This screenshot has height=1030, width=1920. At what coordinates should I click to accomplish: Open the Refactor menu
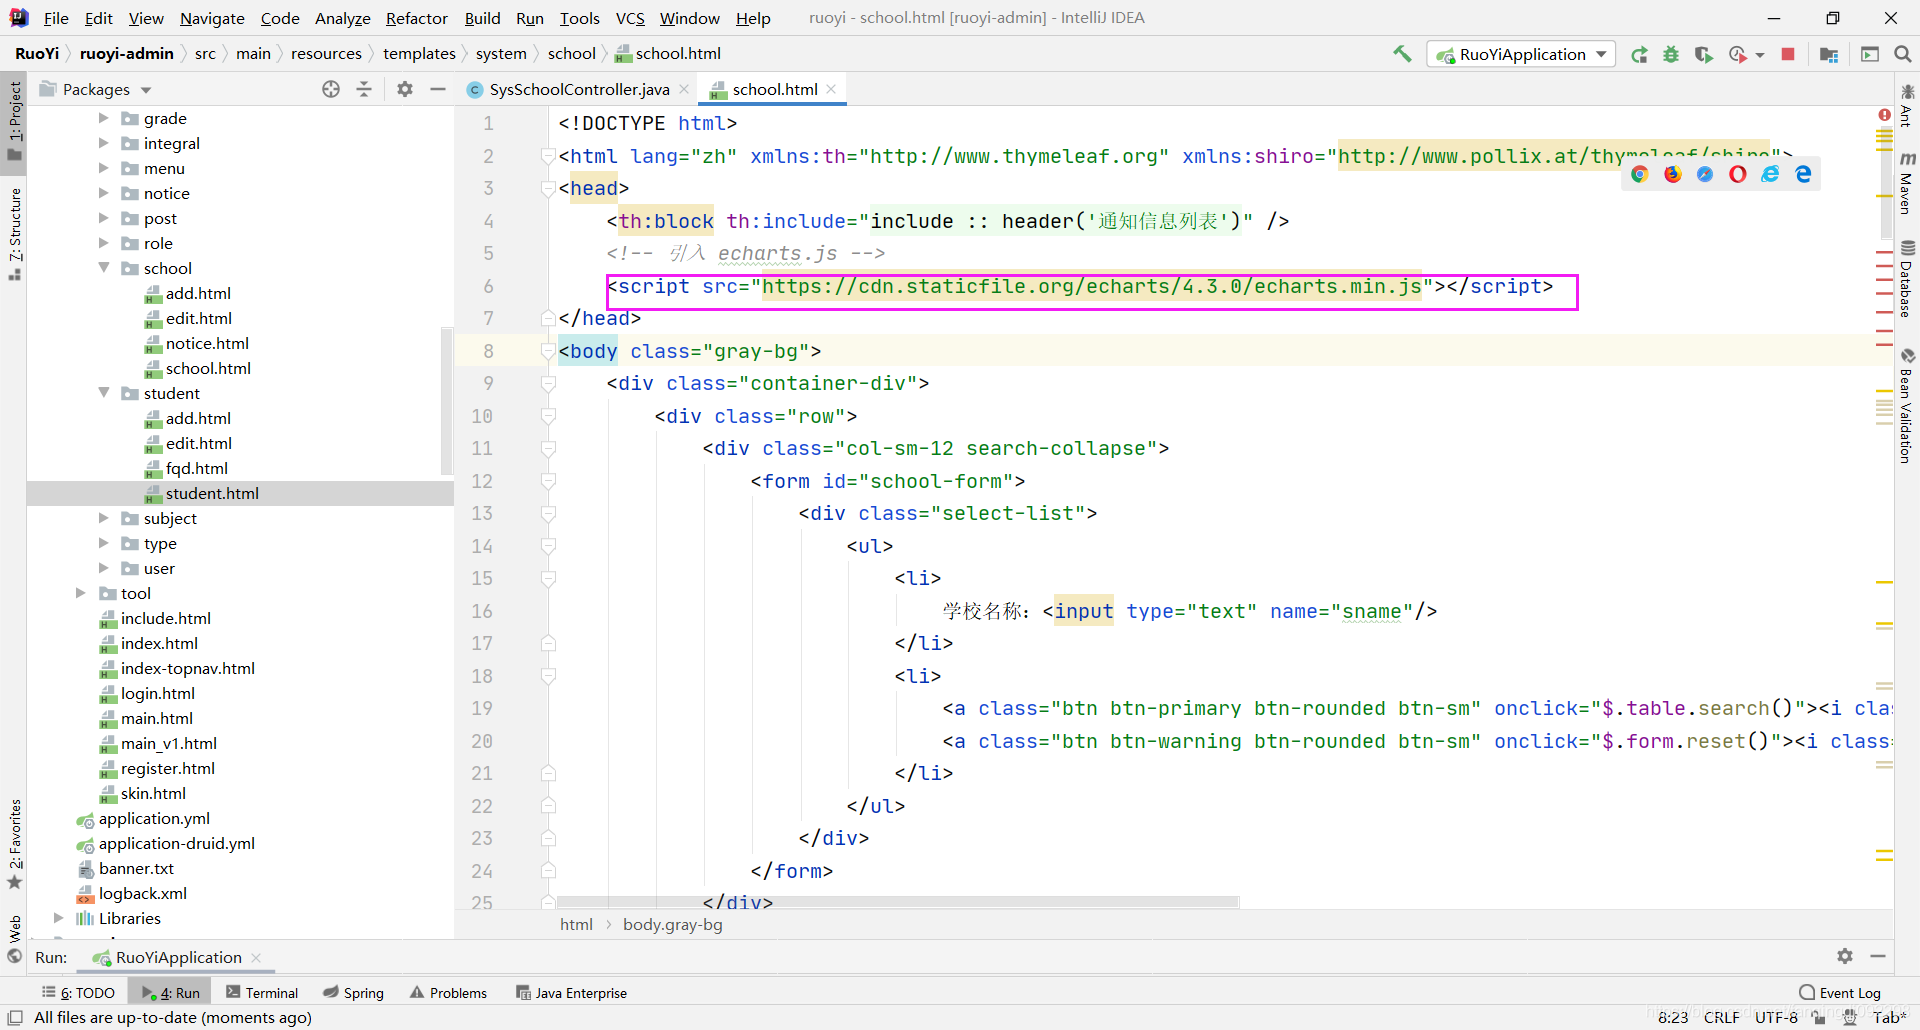click(417, 18)
